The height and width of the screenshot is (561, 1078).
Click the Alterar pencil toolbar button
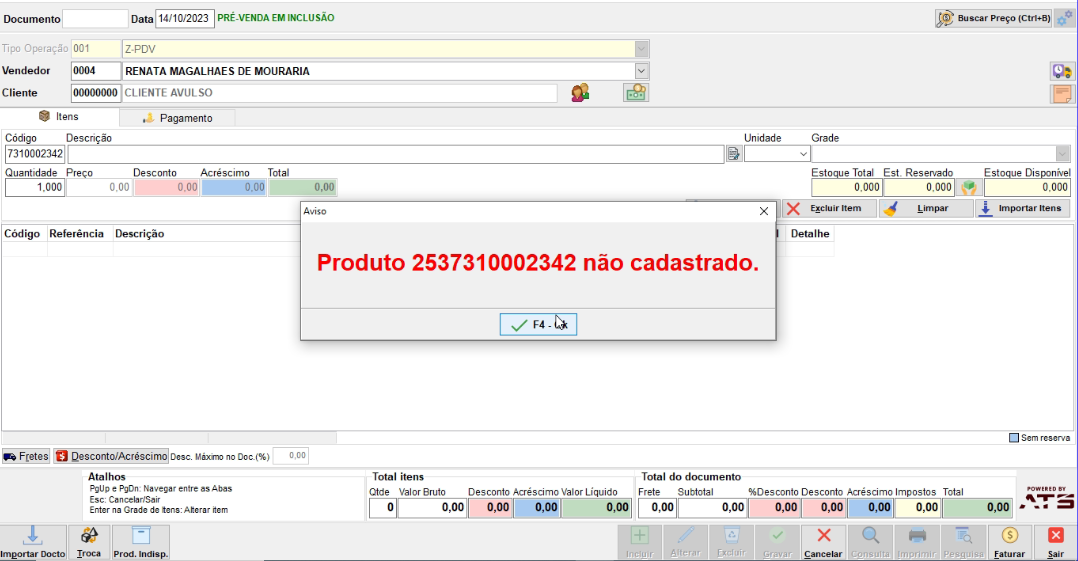click(685, 542)
